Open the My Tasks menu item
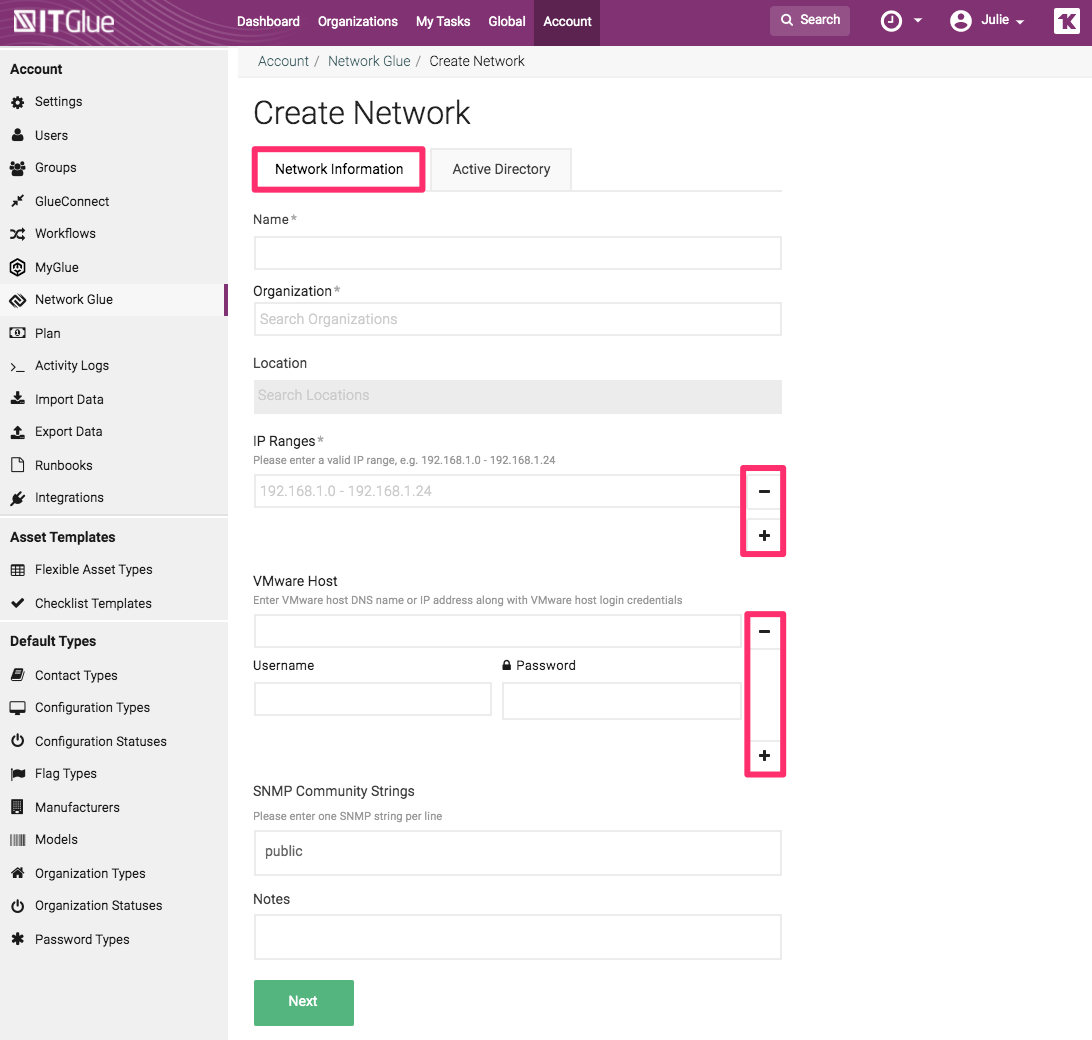 pyautogui.click(x=443, y=22)
